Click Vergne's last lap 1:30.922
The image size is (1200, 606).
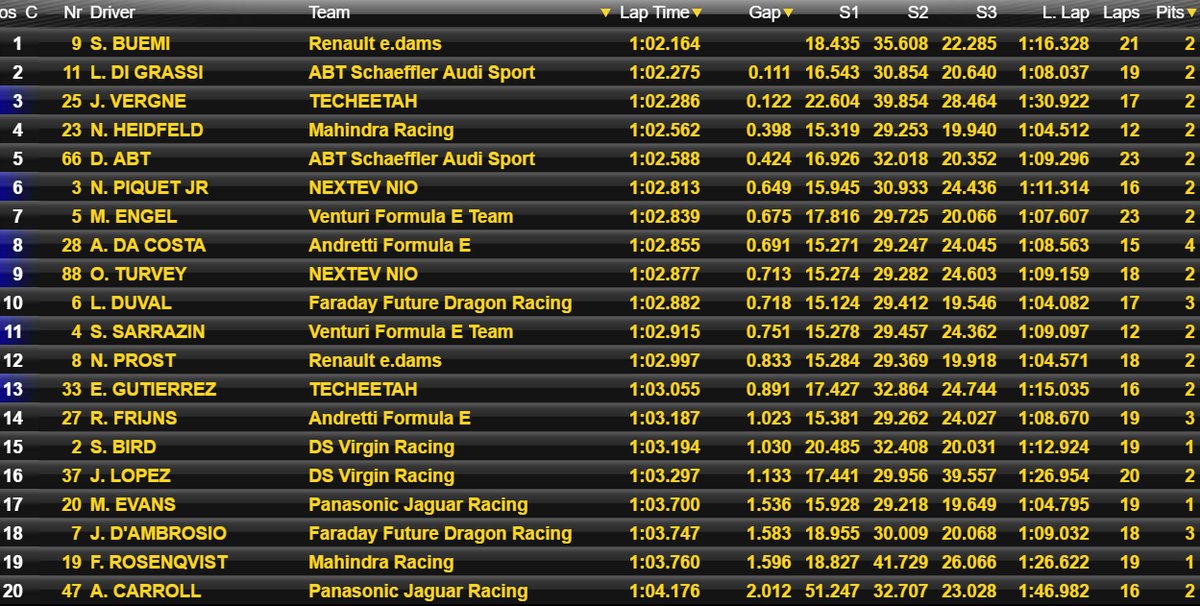coord(1054,101)
